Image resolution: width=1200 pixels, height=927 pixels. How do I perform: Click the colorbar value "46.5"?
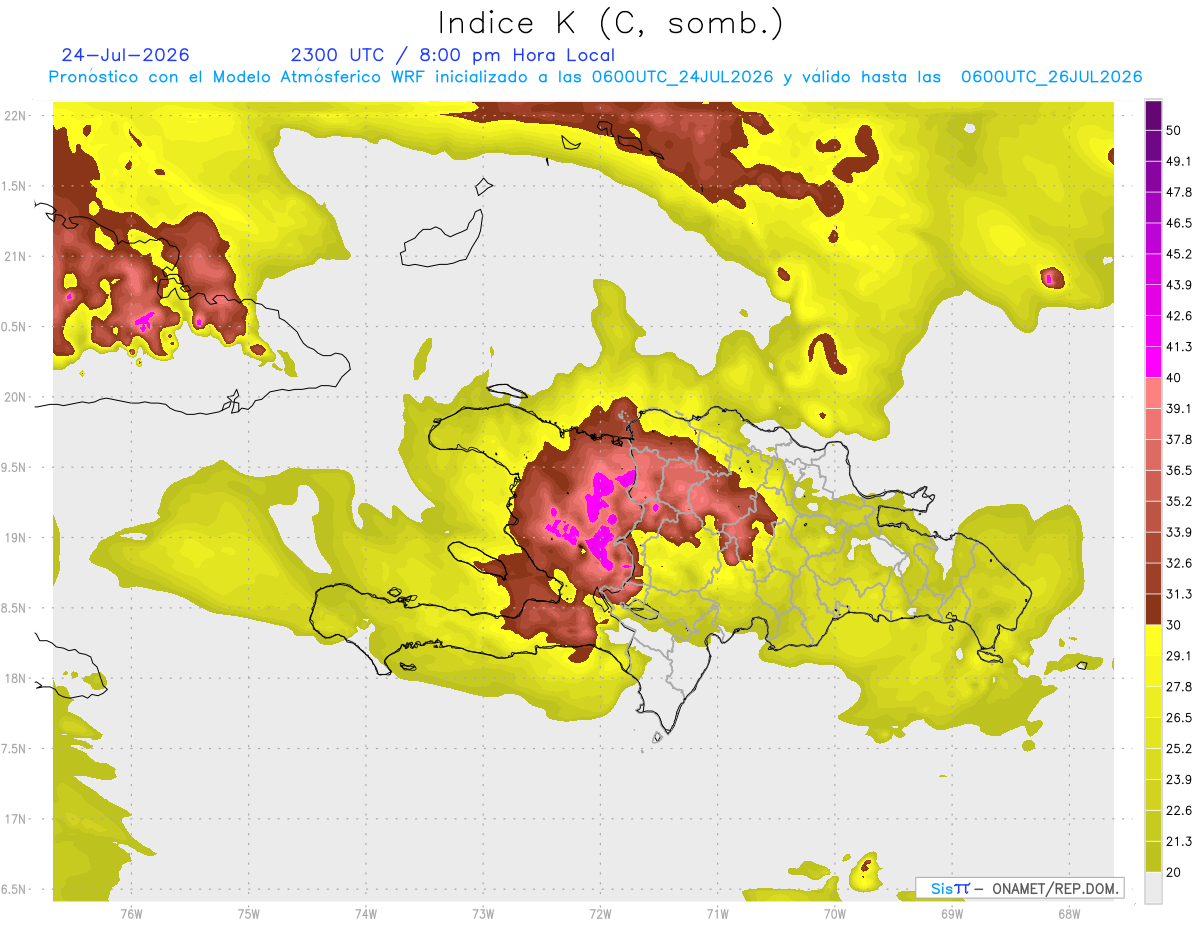point(1179,223)
